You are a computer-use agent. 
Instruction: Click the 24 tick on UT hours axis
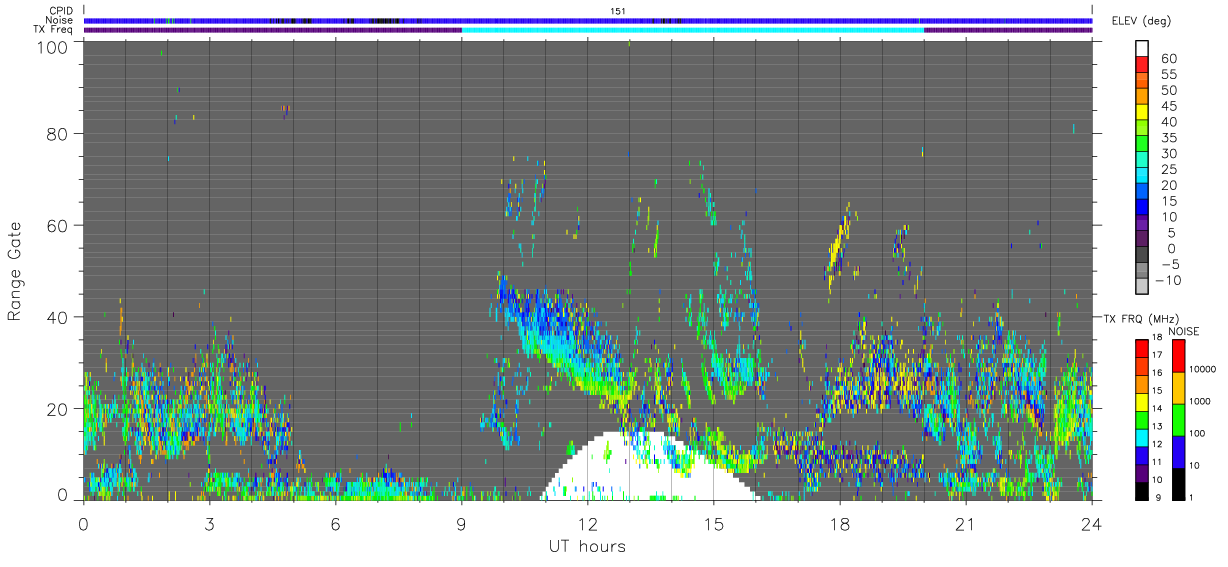click(x=1091, y=524)
